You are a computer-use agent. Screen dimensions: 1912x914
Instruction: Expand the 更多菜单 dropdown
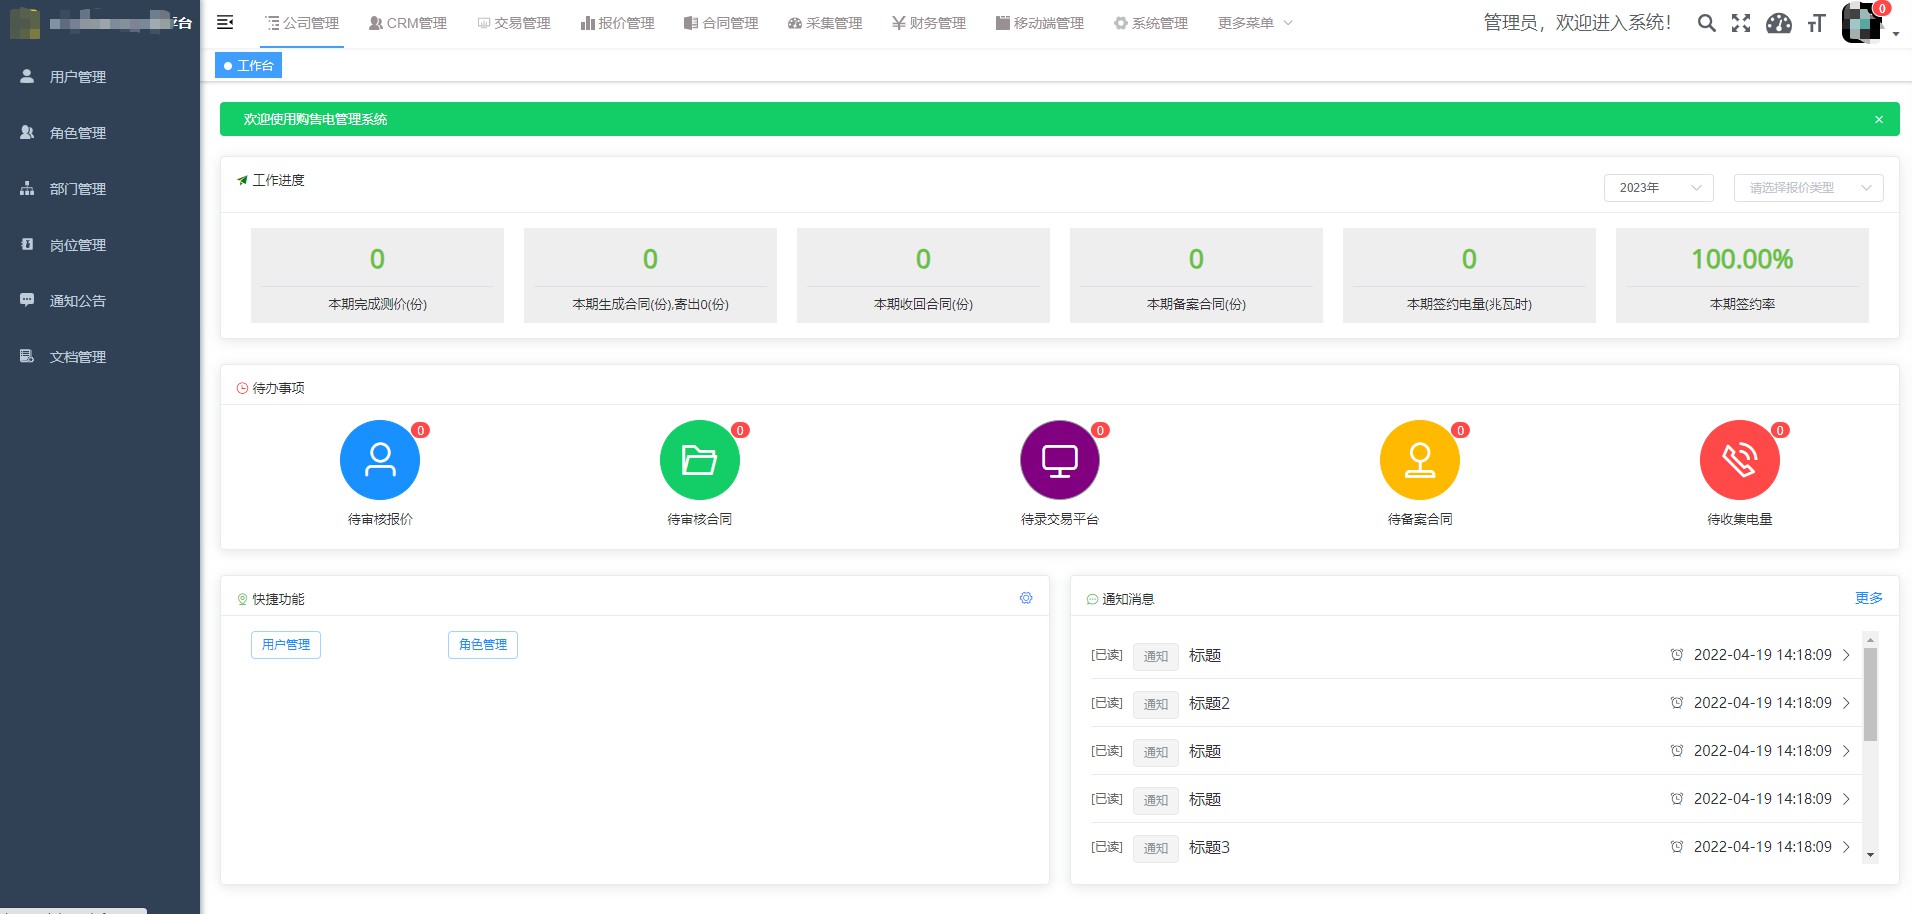[1255, 23]
